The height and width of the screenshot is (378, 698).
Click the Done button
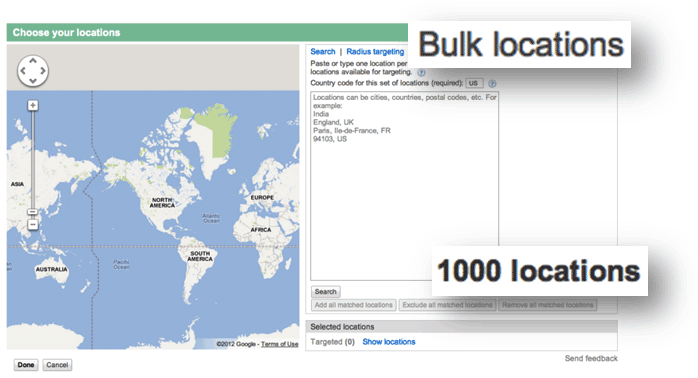pos(26,365)
